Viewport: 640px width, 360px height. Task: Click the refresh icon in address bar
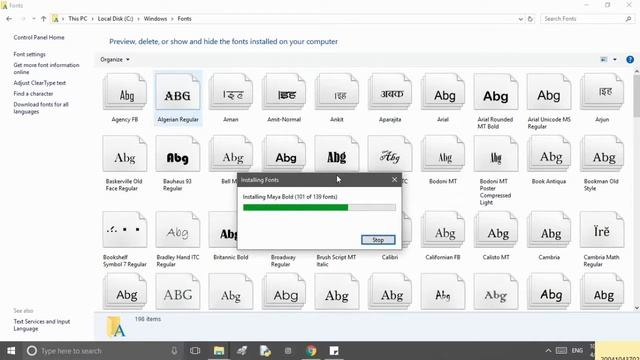point(530,19)
